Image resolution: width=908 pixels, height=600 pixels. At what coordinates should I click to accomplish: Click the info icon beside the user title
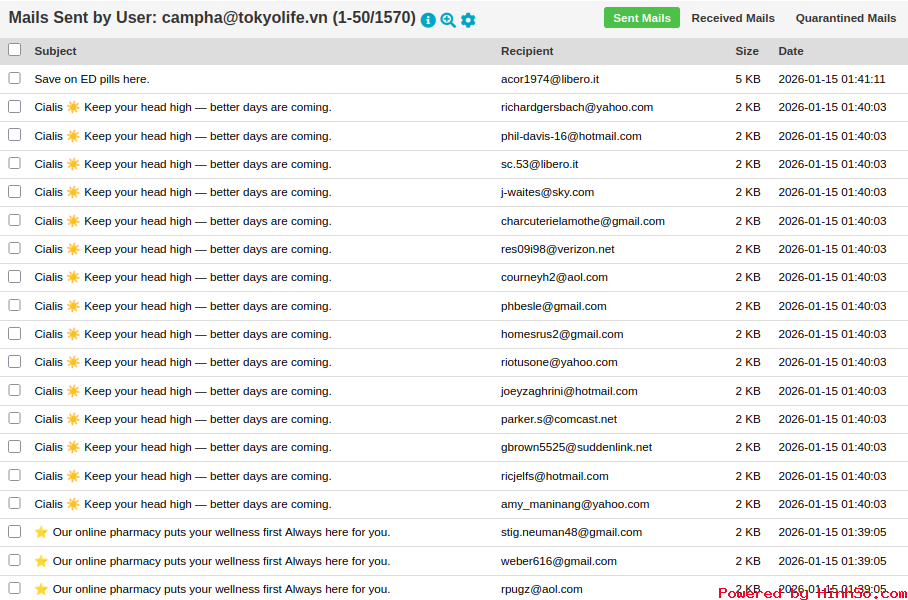coord(428,20)
